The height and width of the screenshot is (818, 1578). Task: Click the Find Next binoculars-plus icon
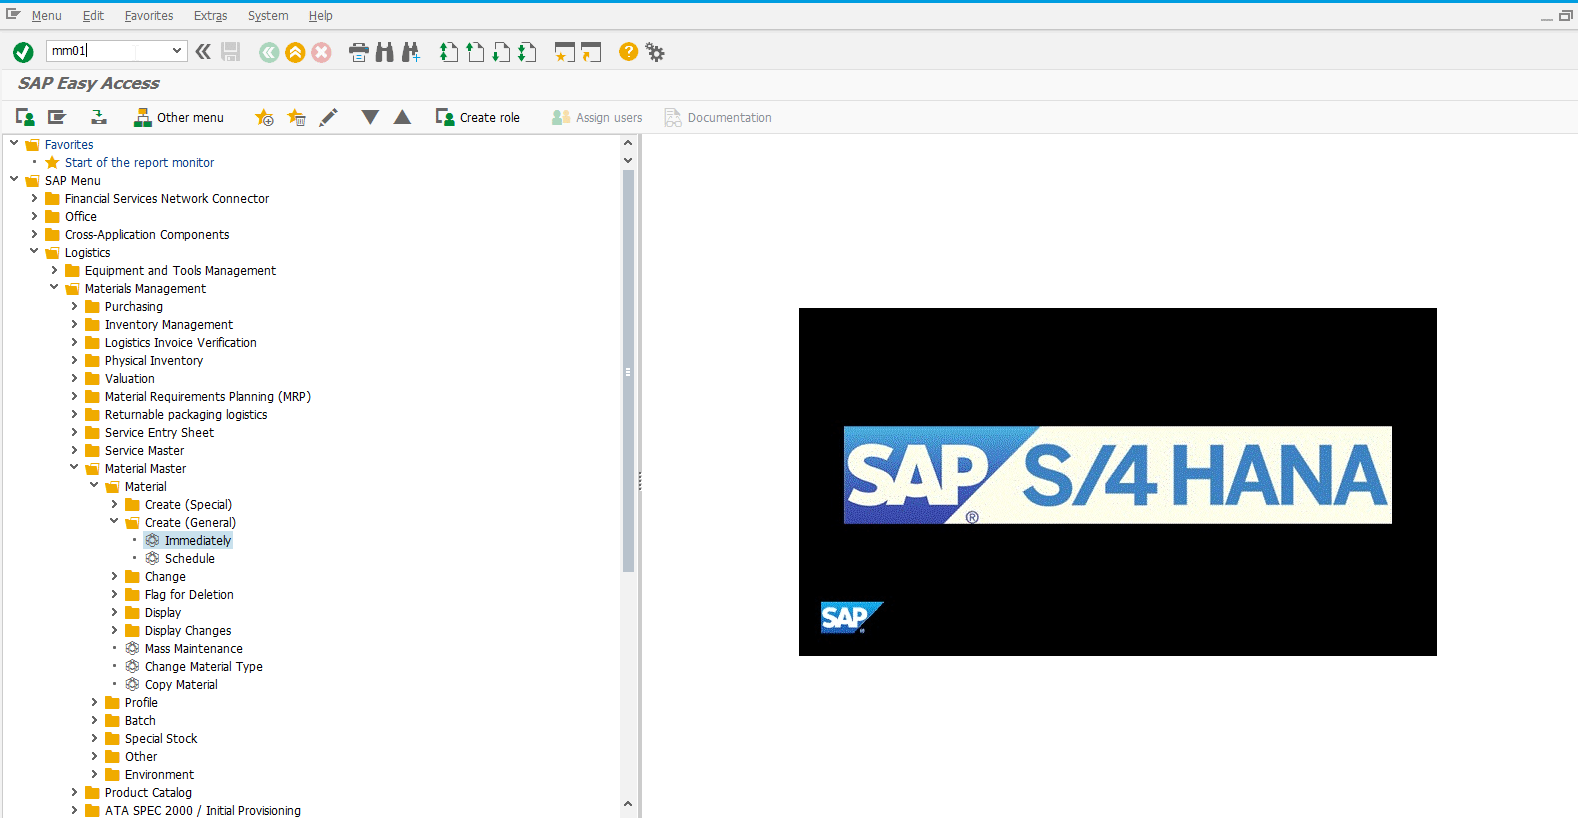tap(411, 52)
